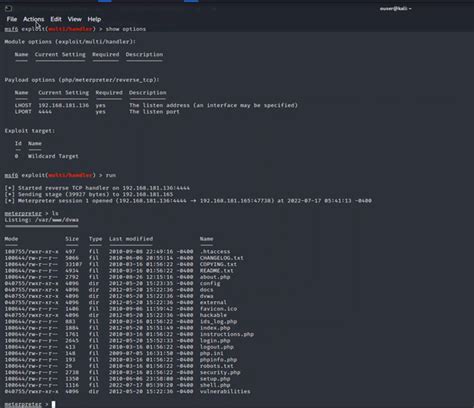Screen dimensions: 474x408
Task: Open the File menu
Action: coord(12,19)
